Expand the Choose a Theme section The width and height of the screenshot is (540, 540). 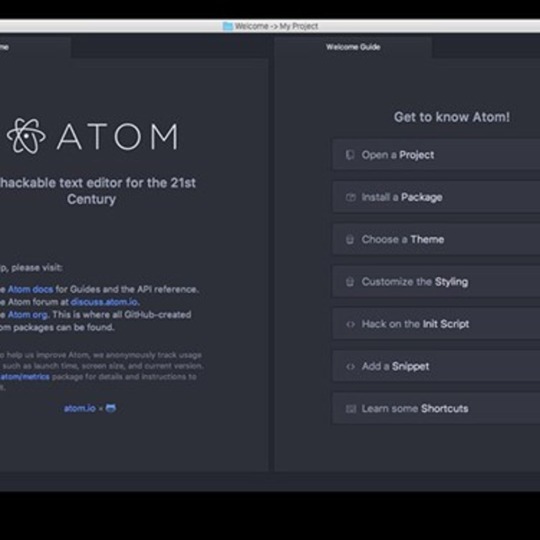pyautogui.click(x=436, y=239)
